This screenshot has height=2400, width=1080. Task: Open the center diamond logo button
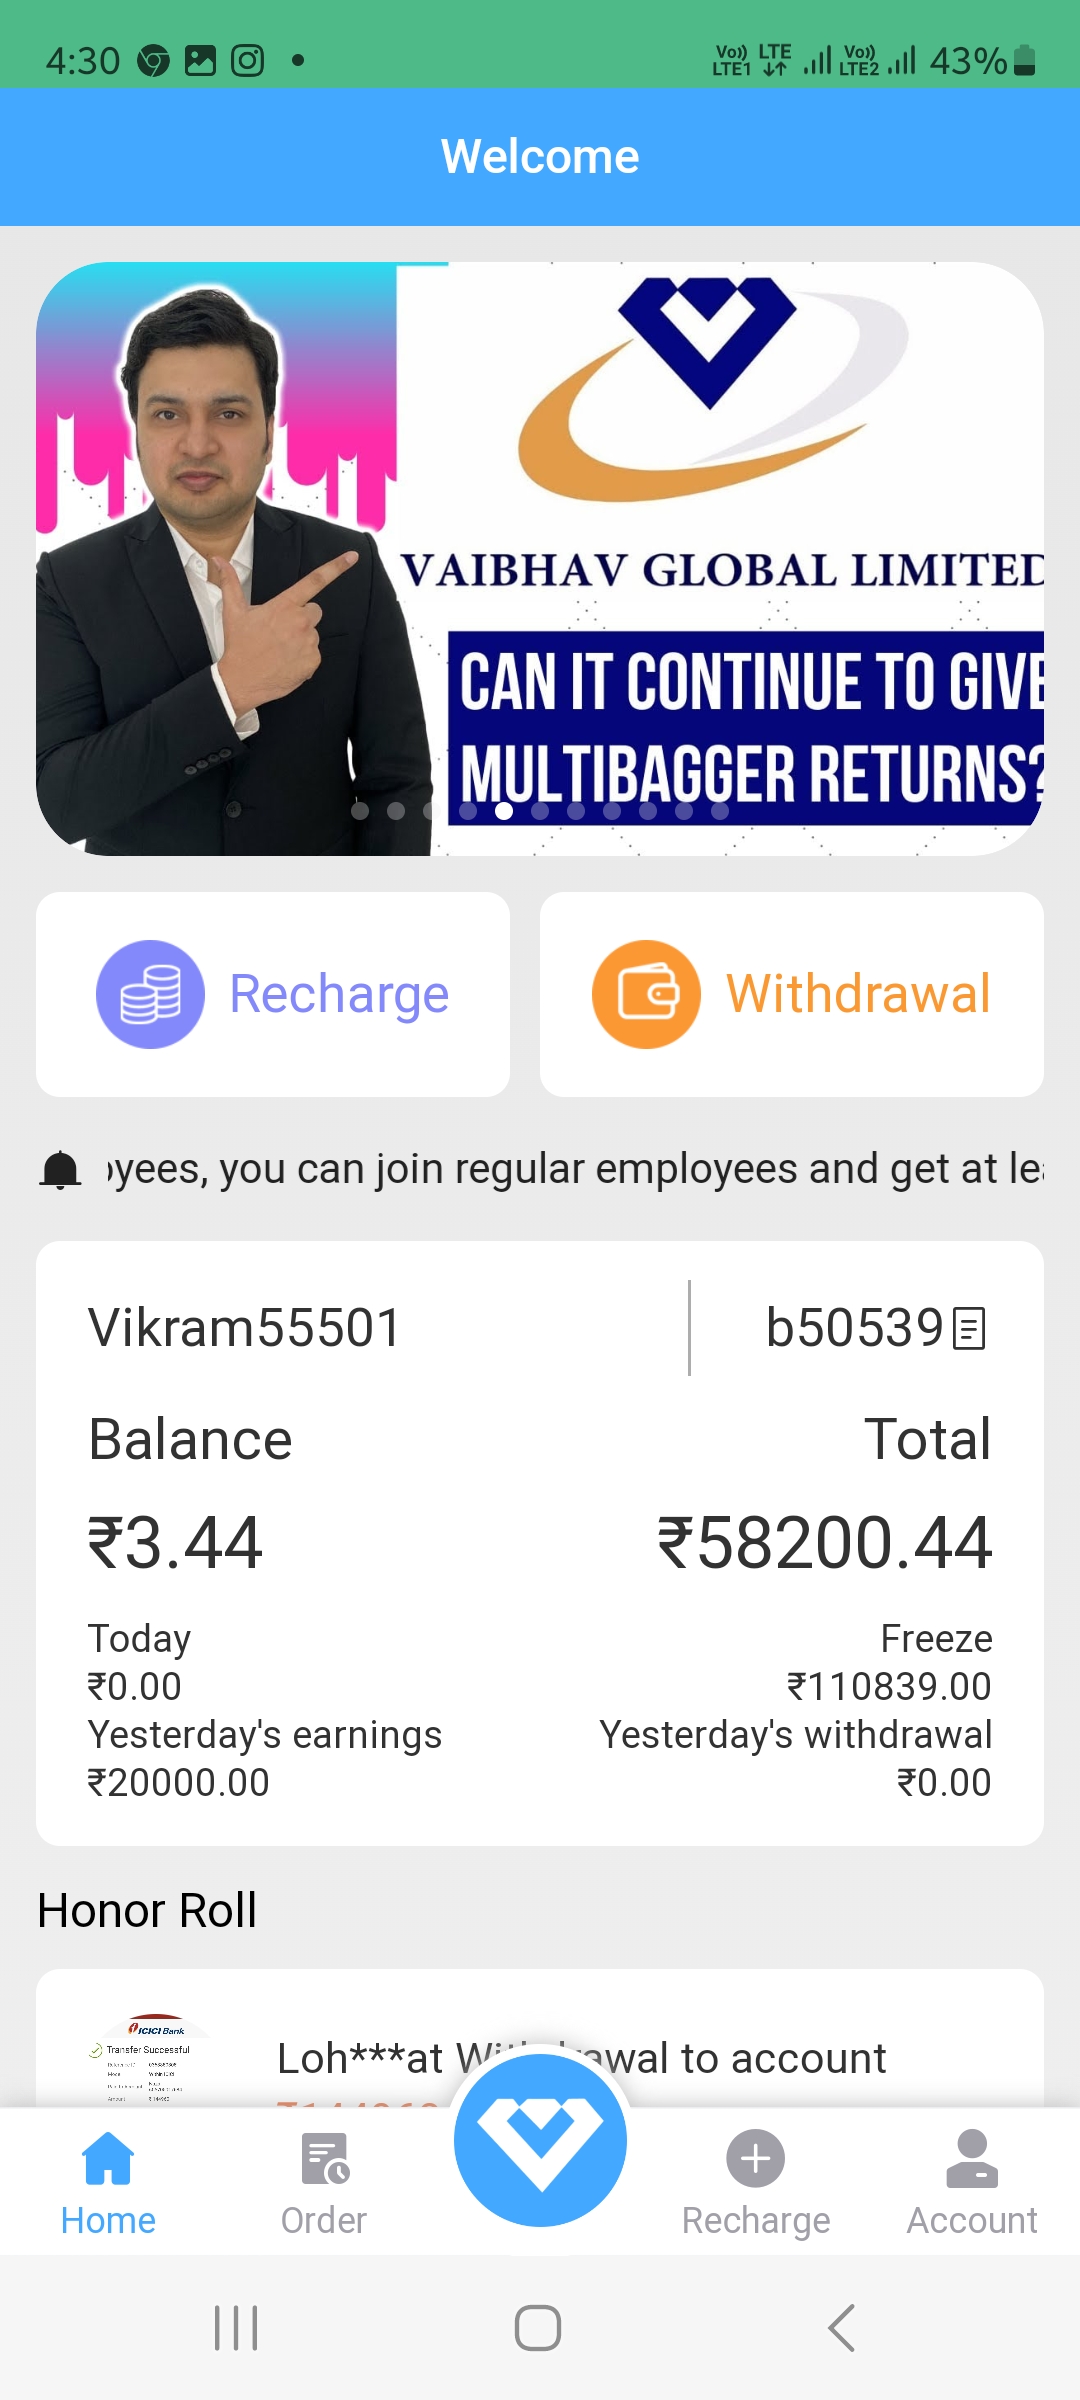point(540,2140)
